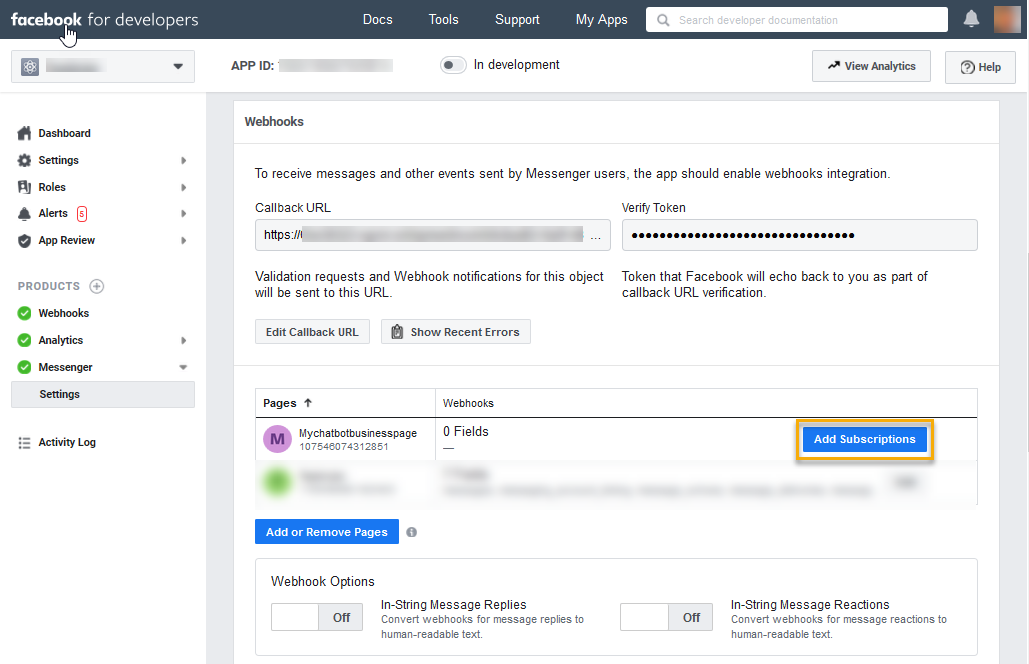Toggle In-String Message Reactions switch

(666, 617)
